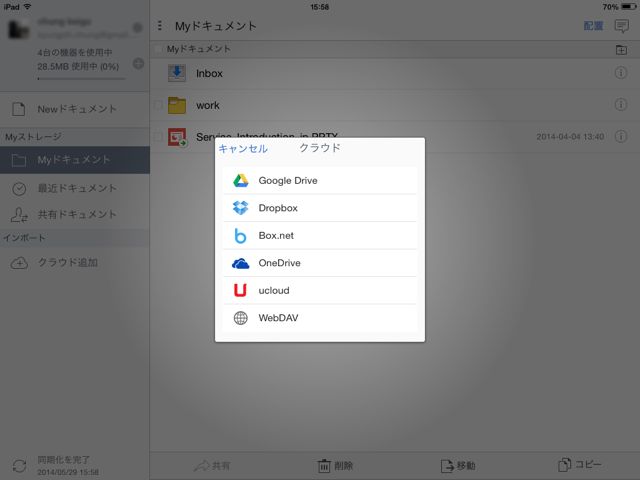Open the Inbox folder row
This screenshot has width=640, height=480.
(x=395, y=73)
